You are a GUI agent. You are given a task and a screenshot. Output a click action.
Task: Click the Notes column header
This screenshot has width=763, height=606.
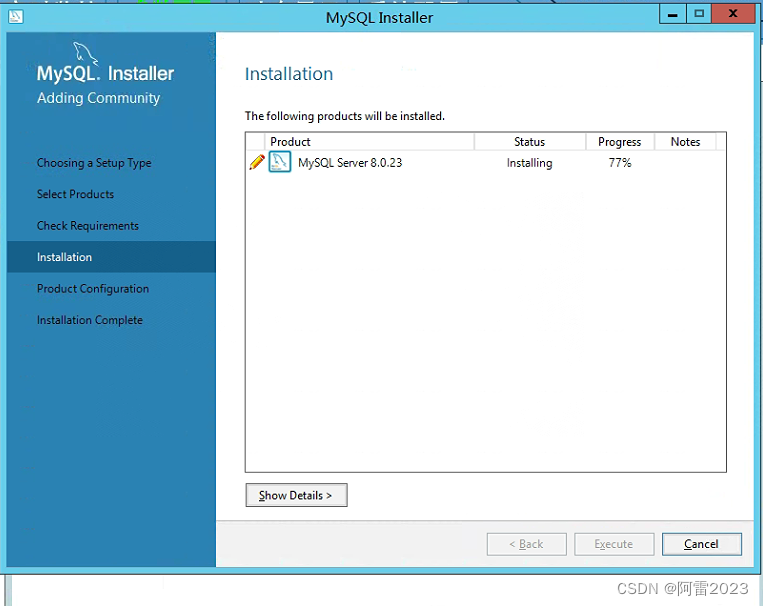685,142
